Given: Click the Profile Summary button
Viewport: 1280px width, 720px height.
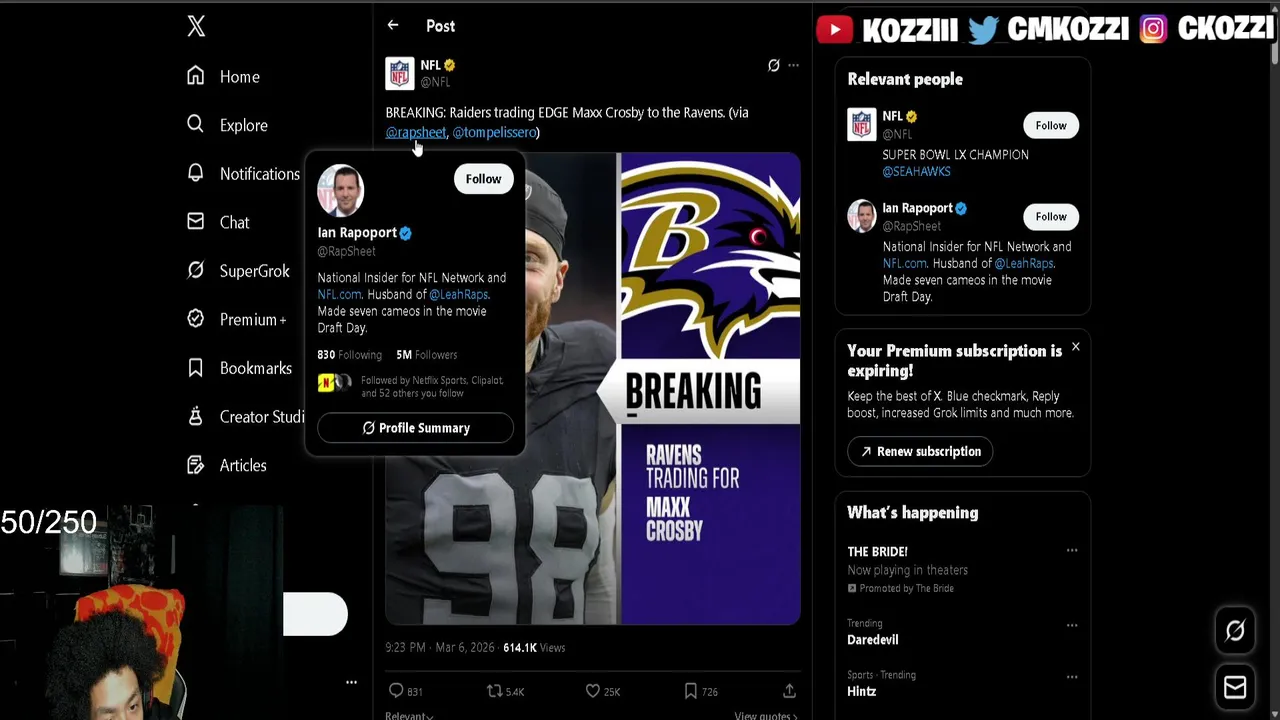Looking at the screenshot, I should tap(415, 428).
